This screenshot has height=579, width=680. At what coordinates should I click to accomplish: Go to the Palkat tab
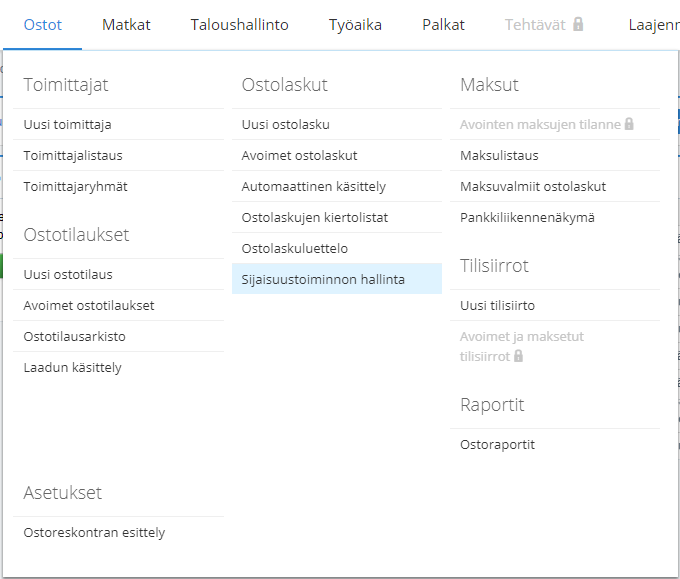point(443,25)
